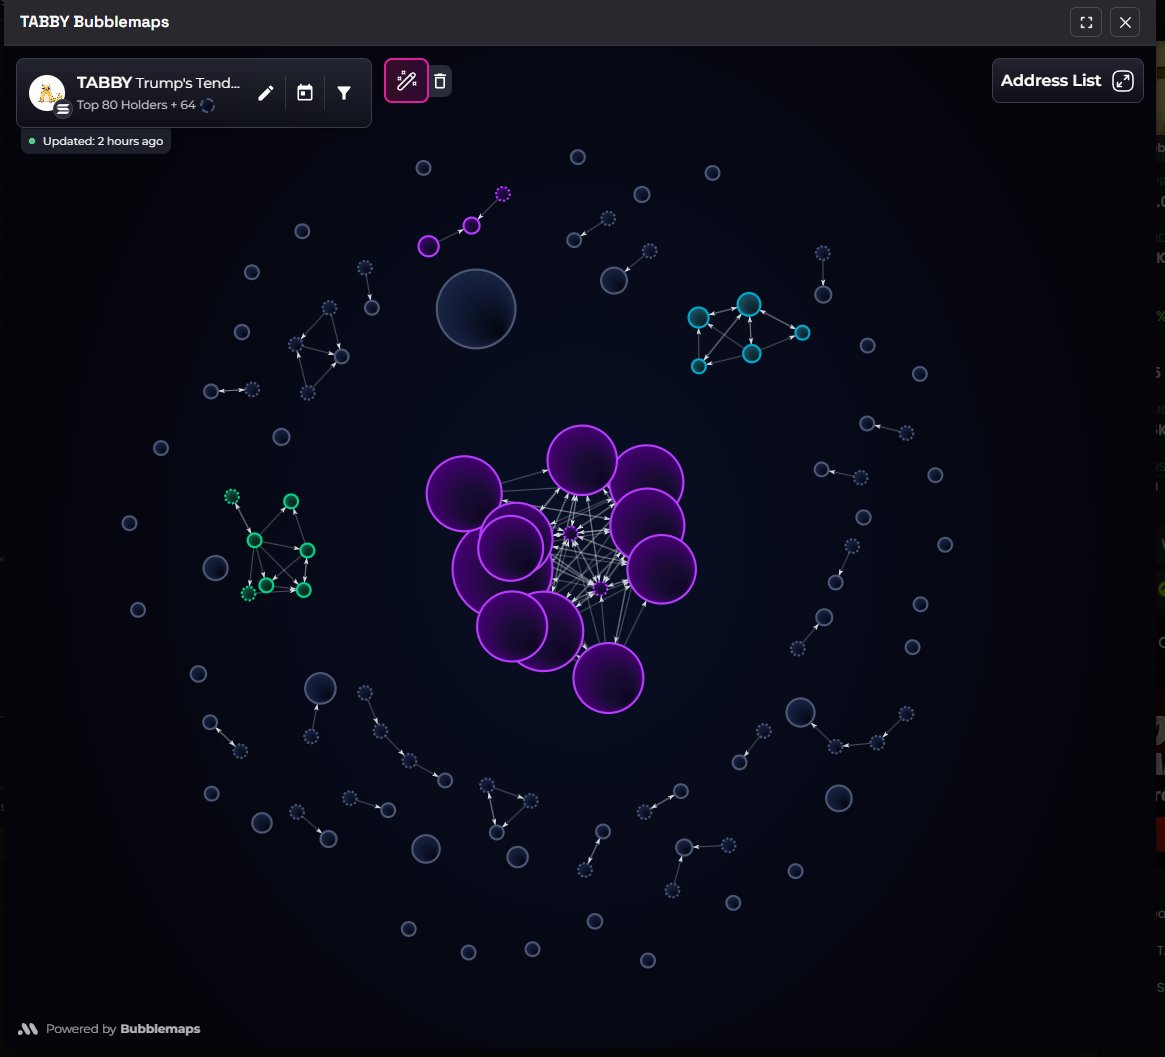Close the TABBY Bubblemaps window

pos(1125,22)
